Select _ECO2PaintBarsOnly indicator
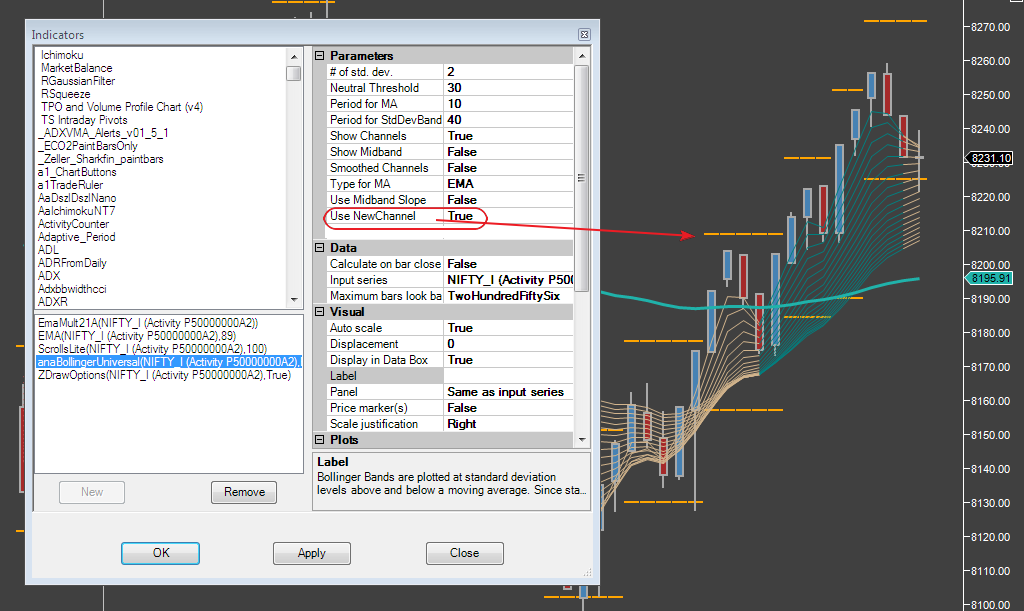Screen dimensions: 1024x611 tap(88, 146)
